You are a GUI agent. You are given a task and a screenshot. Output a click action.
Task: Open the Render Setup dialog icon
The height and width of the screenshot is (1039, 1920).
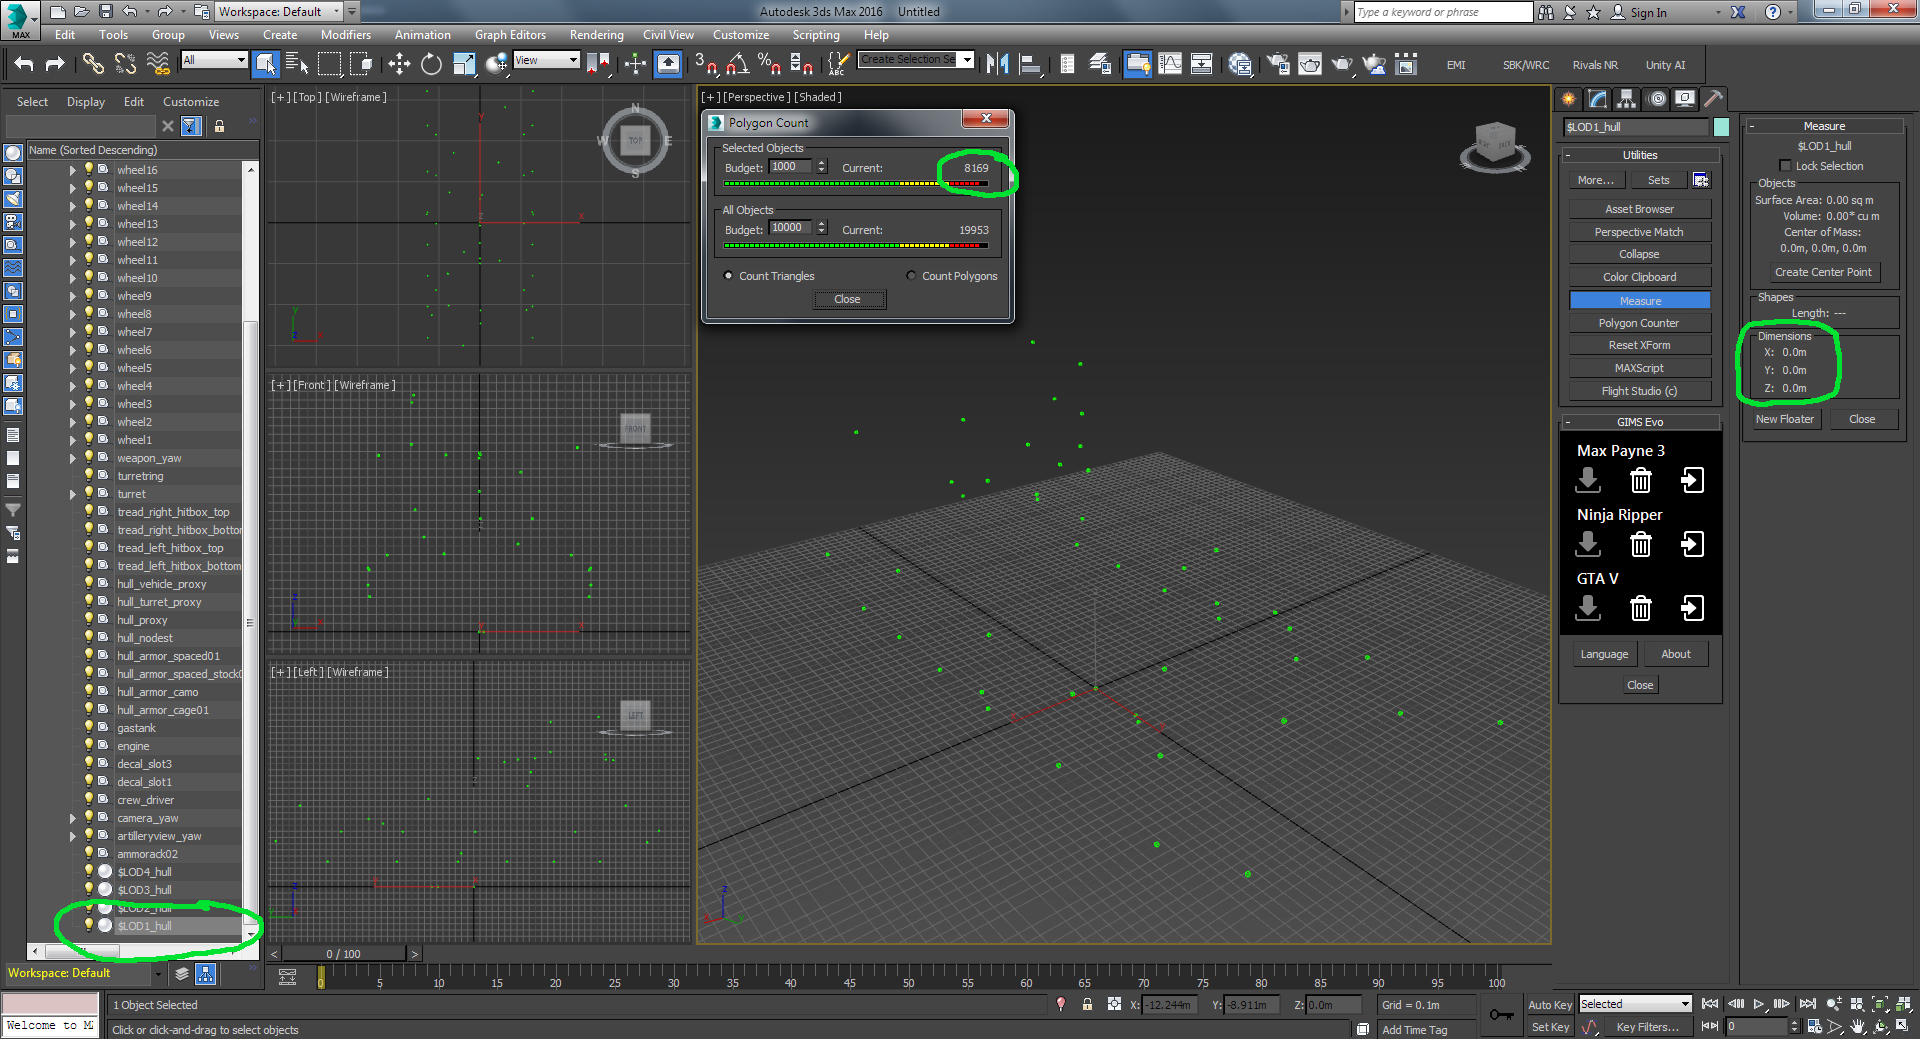click(x=1277, y=65)
